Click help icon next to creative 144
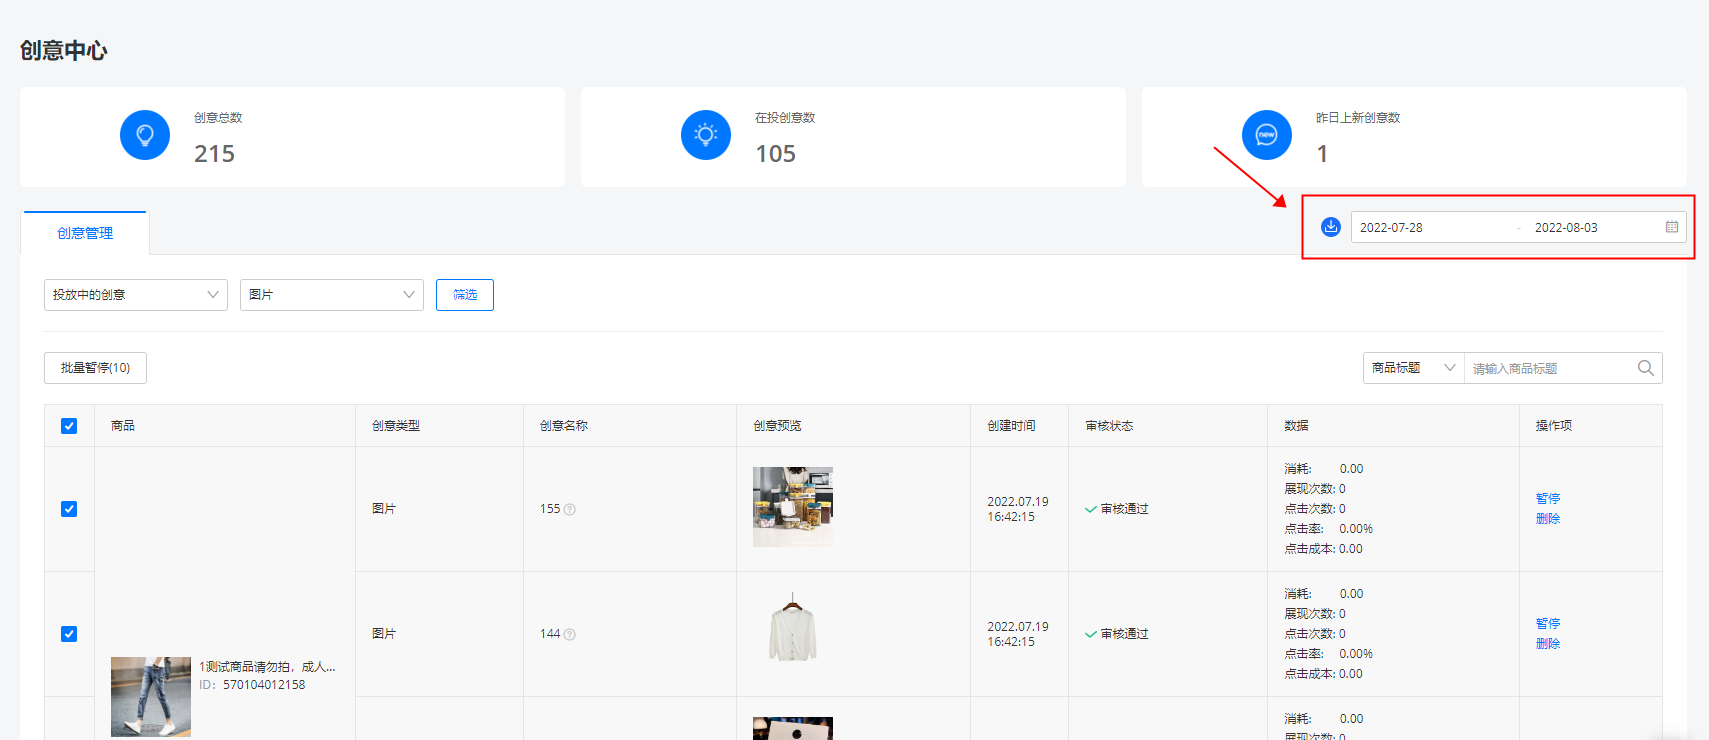This screenshot has width=1709, height=740. (x=570, y=635)
